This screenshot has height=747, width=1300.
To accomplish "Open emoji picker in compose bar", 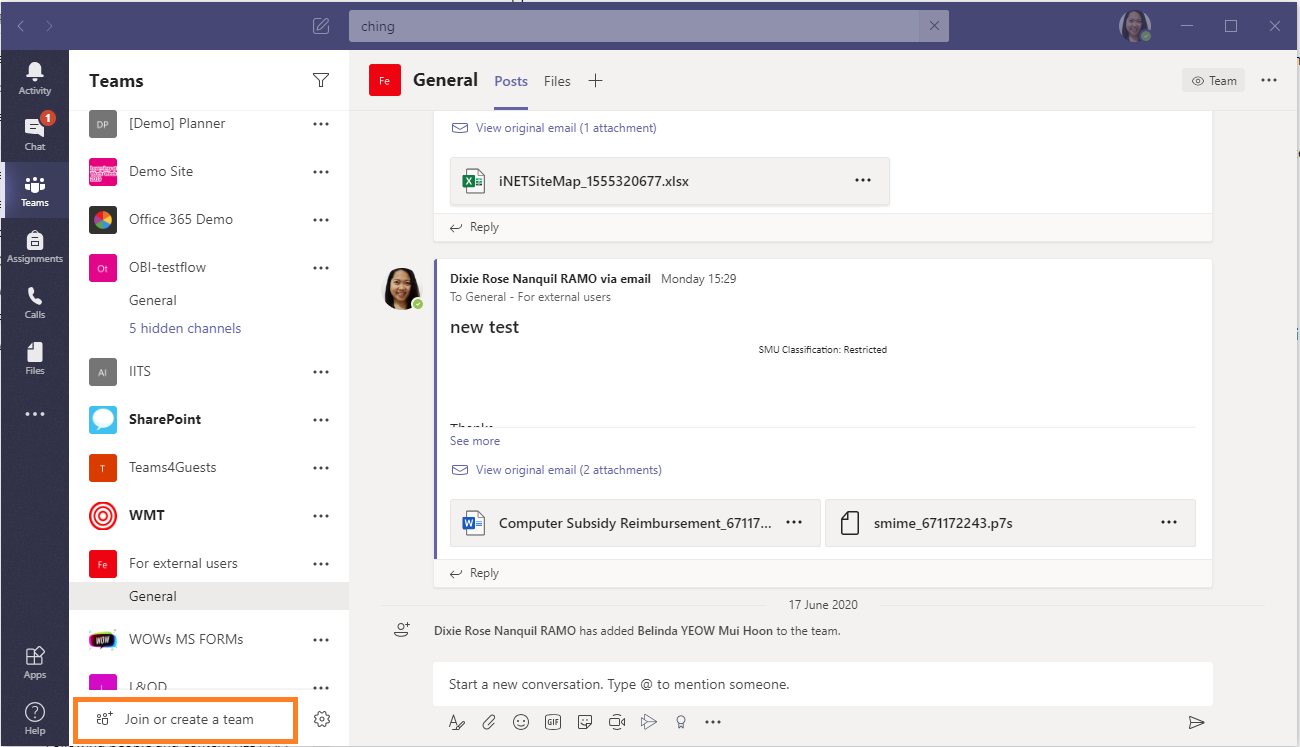I will (x=521, y=722).
